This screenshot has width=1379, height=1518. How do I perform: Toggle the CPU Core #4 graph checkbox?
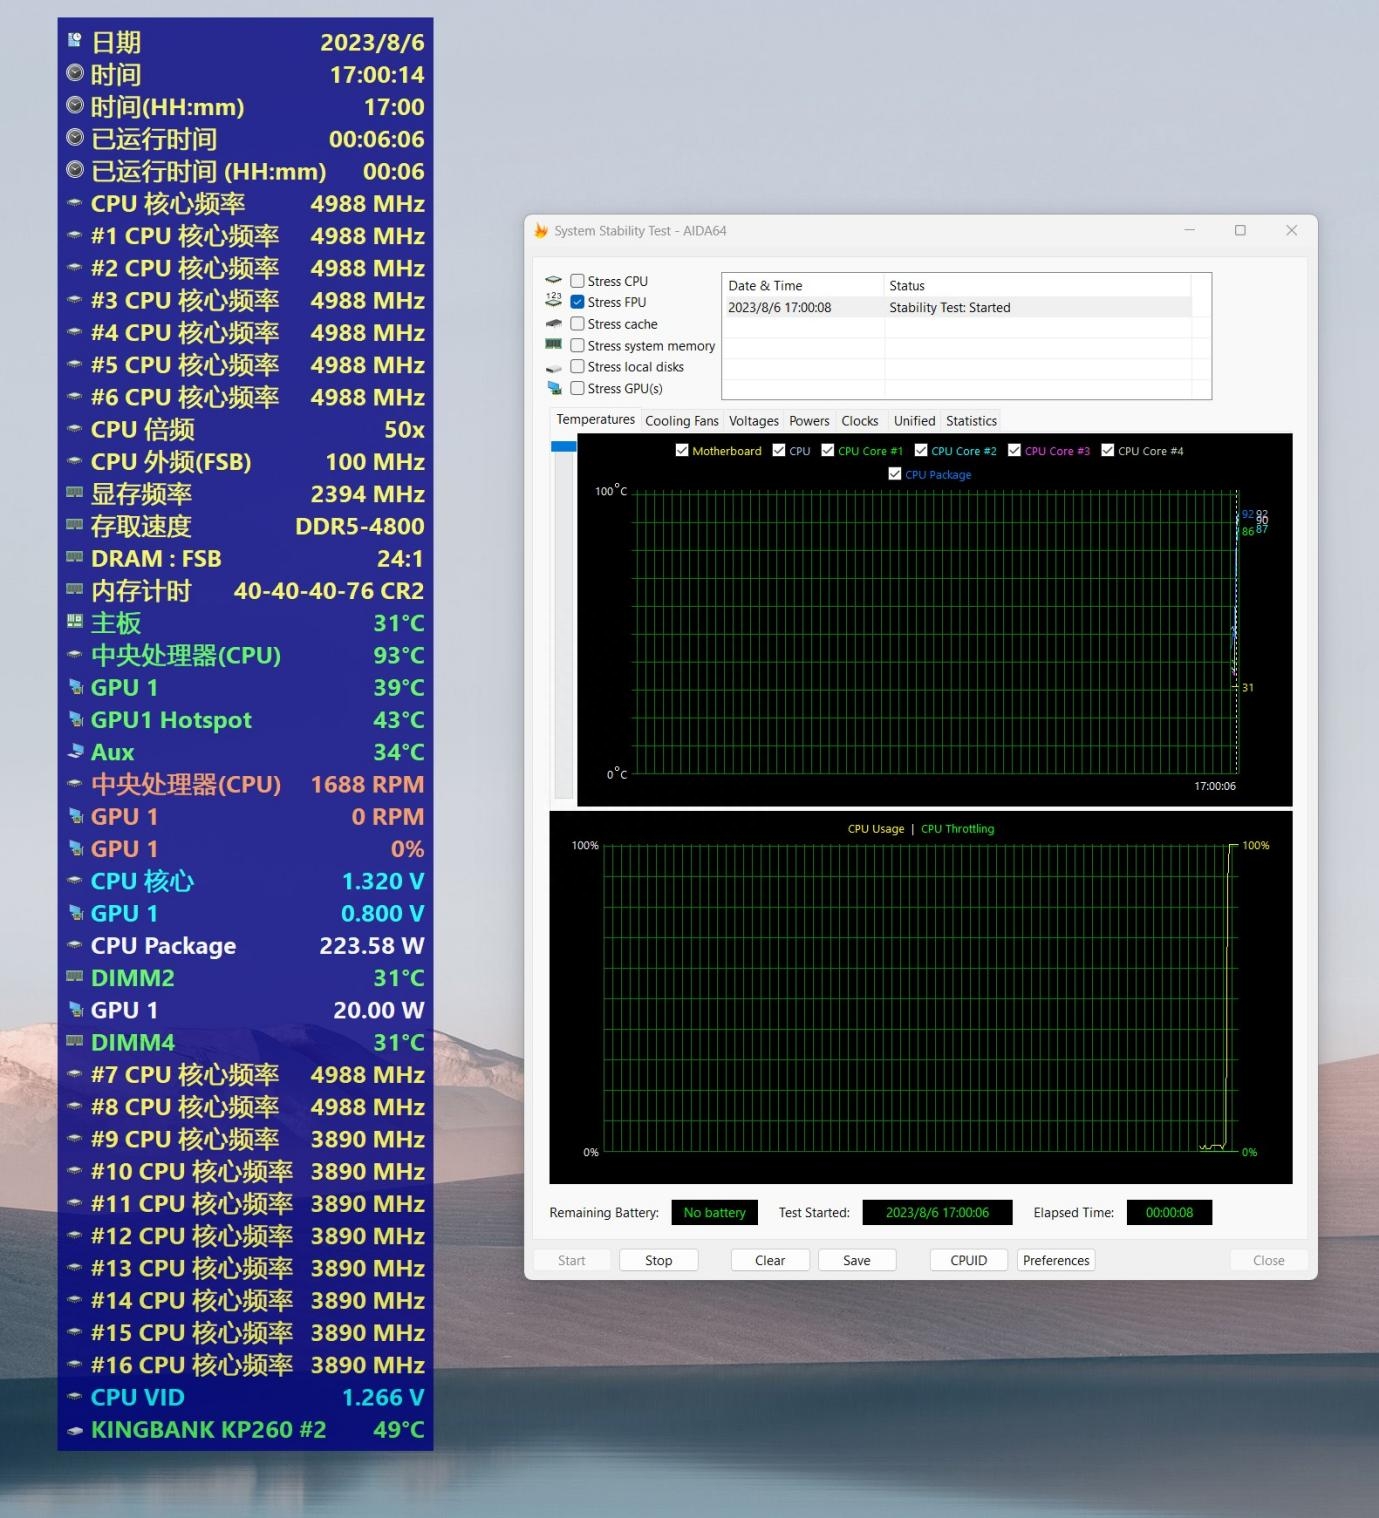click(1108, 451)
